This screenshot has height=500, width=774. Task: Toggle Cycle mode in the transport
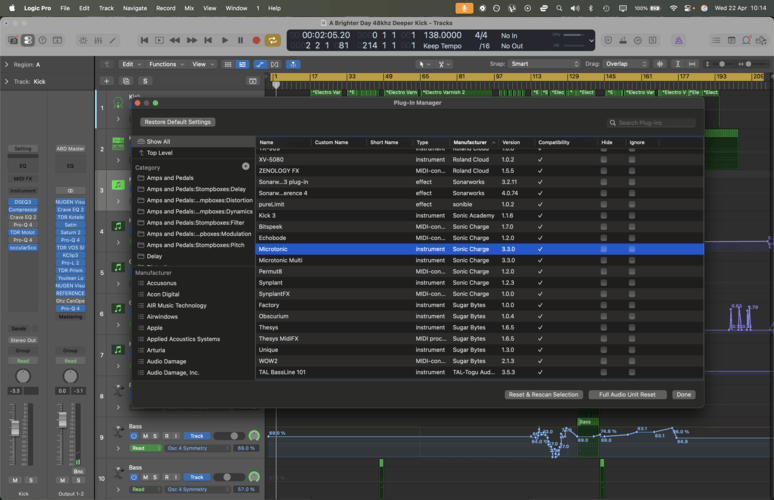click(272, 40)
